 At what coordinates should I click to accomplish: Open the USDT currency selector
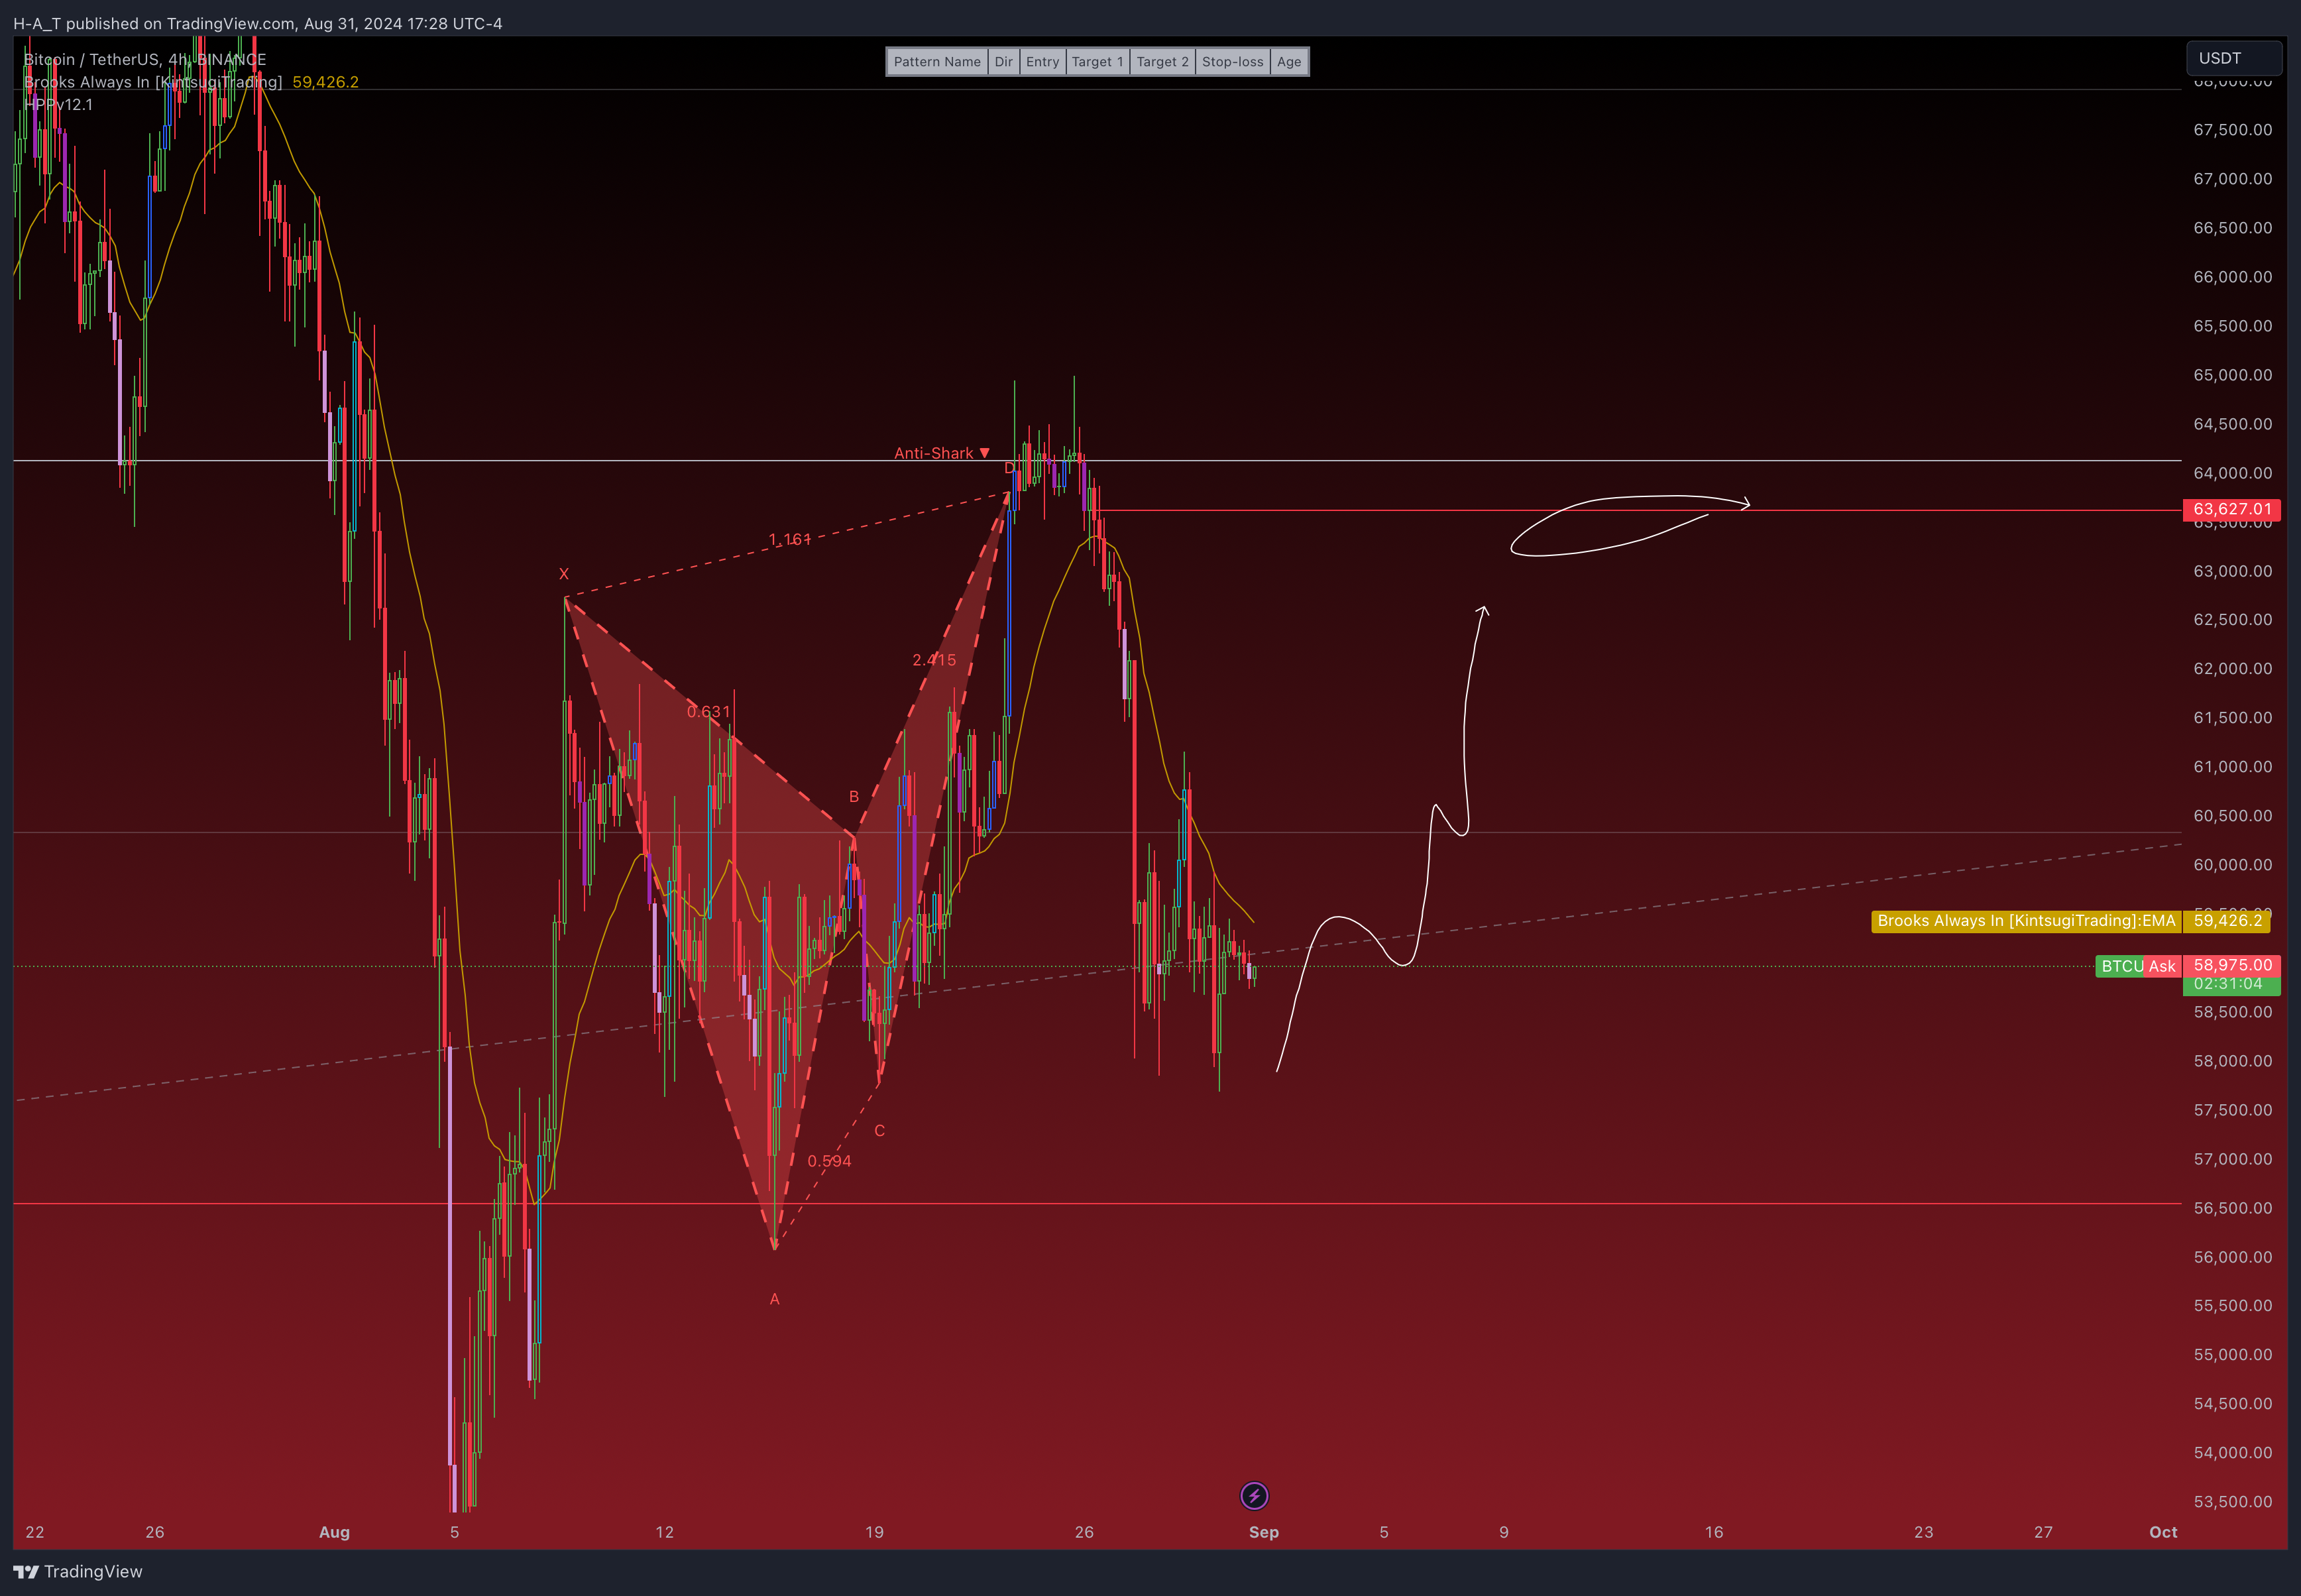click(x=2234, y=58)
